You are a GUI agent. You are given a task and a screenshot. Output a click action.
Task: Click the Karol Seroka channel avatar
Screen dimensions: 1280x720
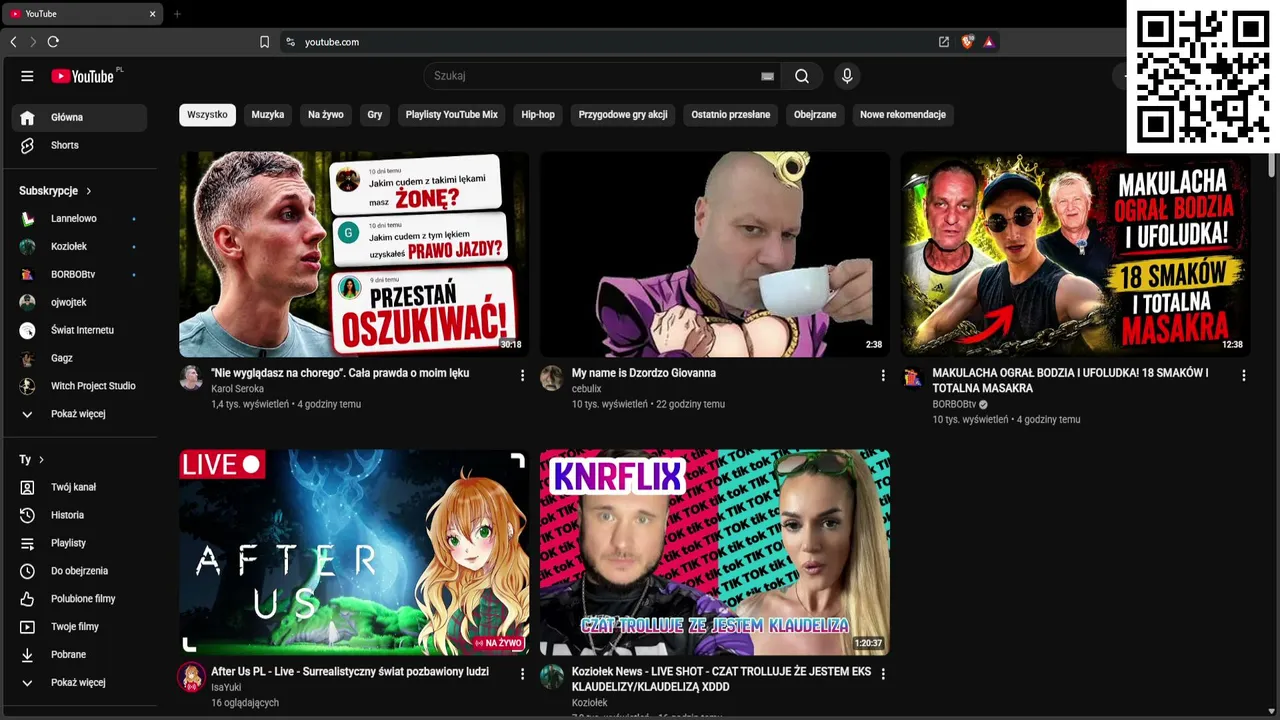pyautogui.click(x=191, y=378)
